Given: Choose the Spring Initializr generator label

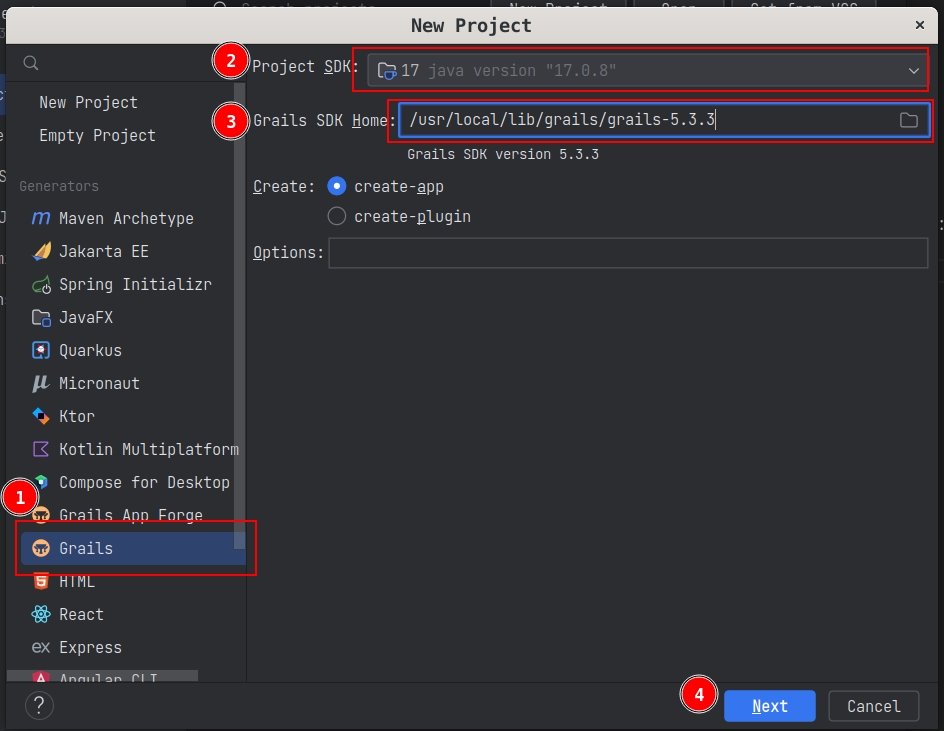Looking at the screenshot, I should [x=135, y=284].
